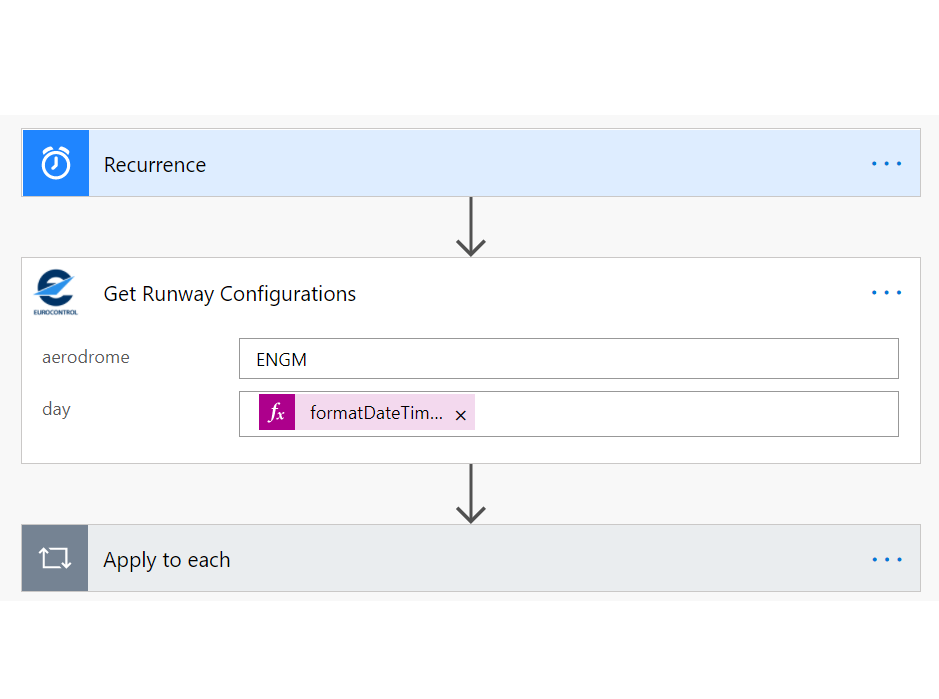939x699 pixels.
Task: Open the Apply to each ellipsis menu
Action: pos(886,560)
